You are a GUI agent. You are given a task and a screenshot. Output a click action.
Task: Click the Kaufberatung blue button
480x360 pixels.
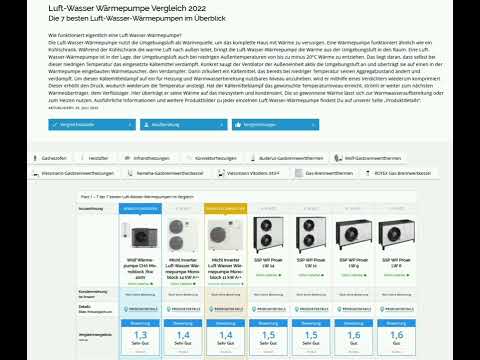click(184, 125)
